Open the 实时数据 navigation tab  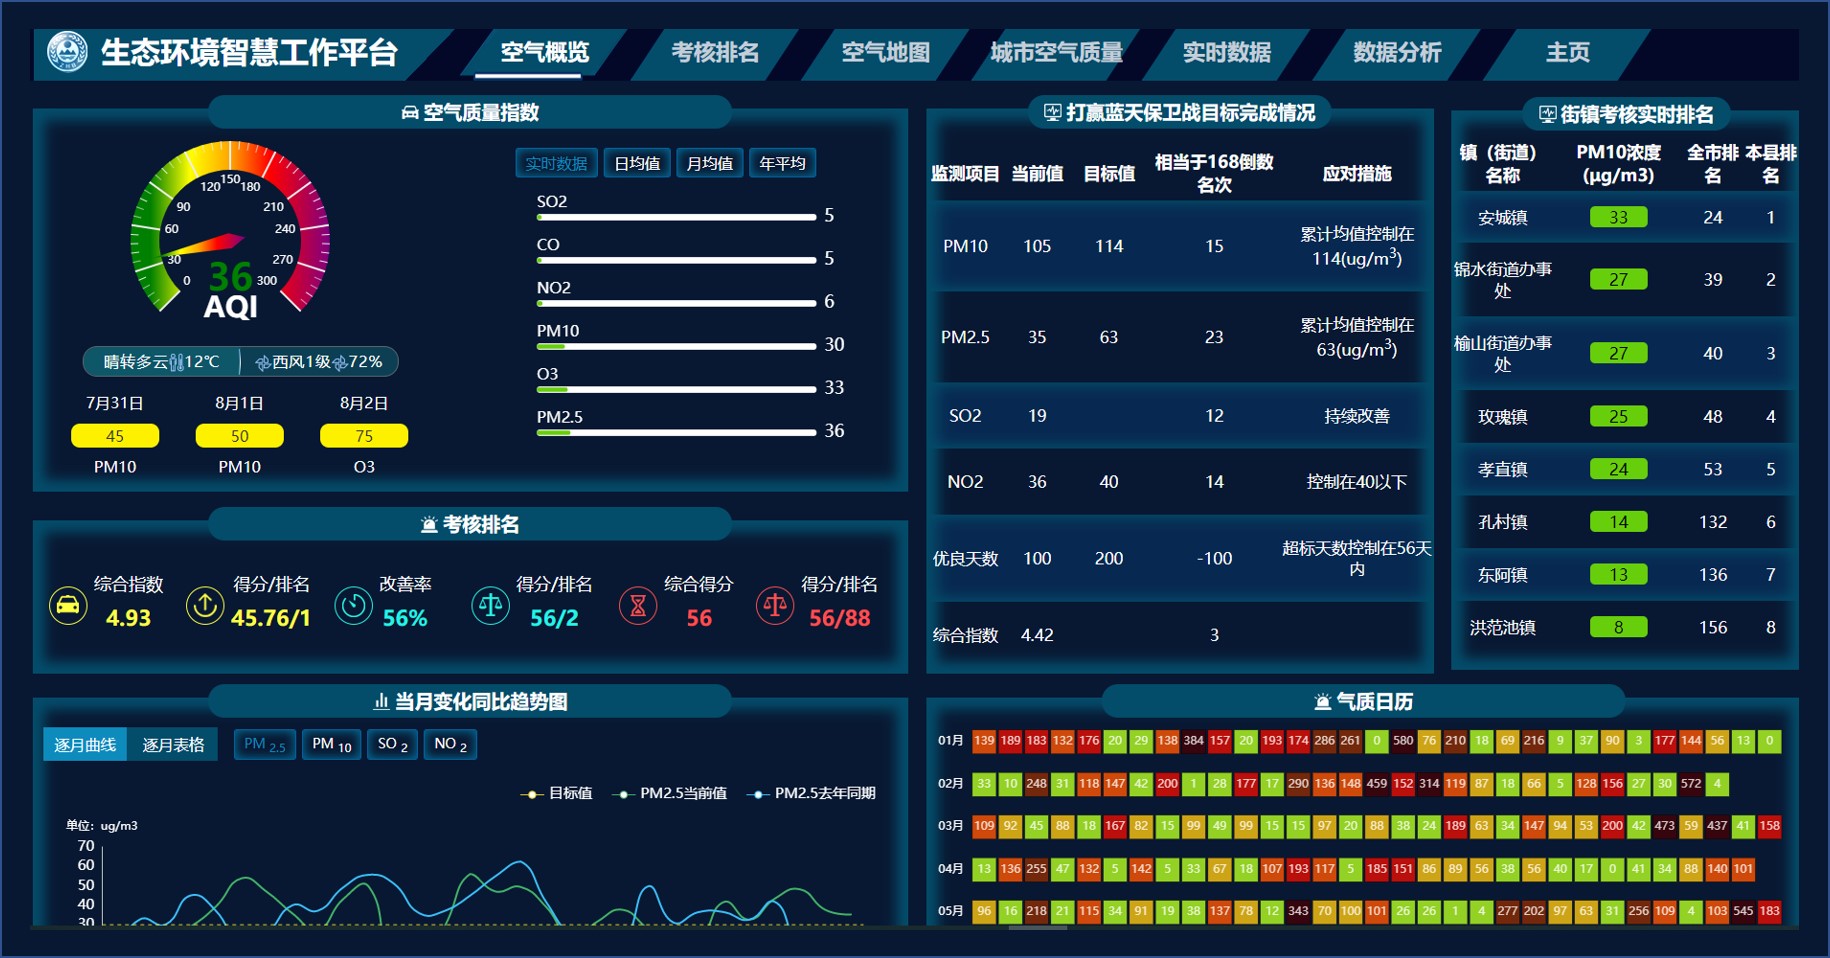pyautogui.click(x=1227, y=52)
